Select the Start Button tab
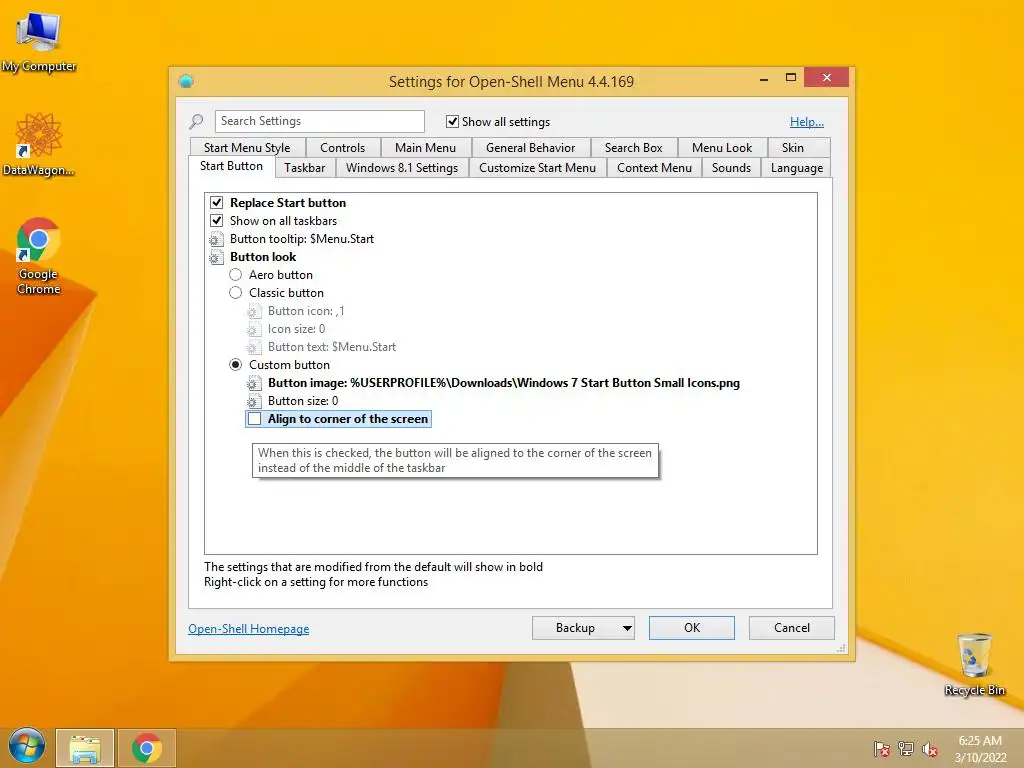Image resolution: width=1024 pixels, height=768 pixels. (231, 166)
